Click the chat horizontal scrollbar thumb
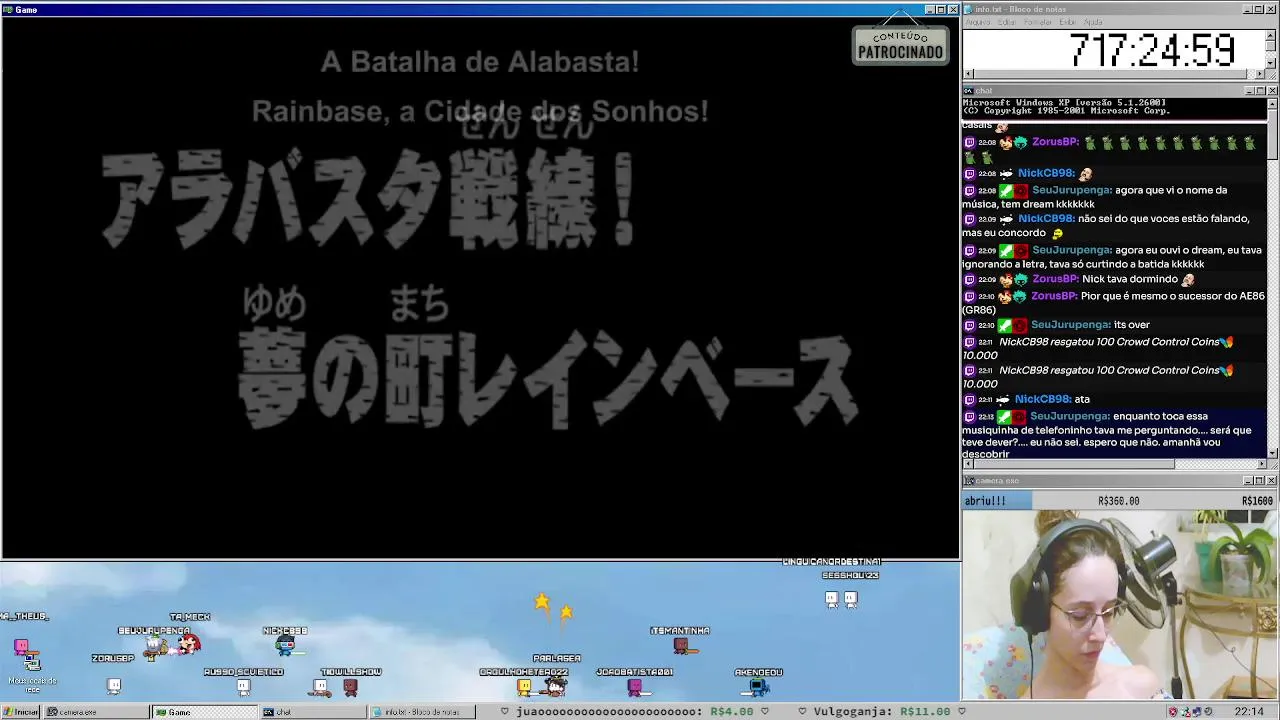Viewport: 1280px width, 720px height. (x=1073, y=464)
